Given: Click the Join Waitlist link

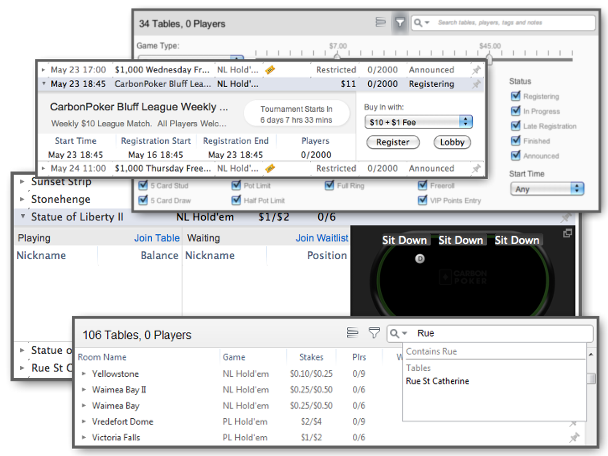Looking at the screenshot, I should coord(322,238).
